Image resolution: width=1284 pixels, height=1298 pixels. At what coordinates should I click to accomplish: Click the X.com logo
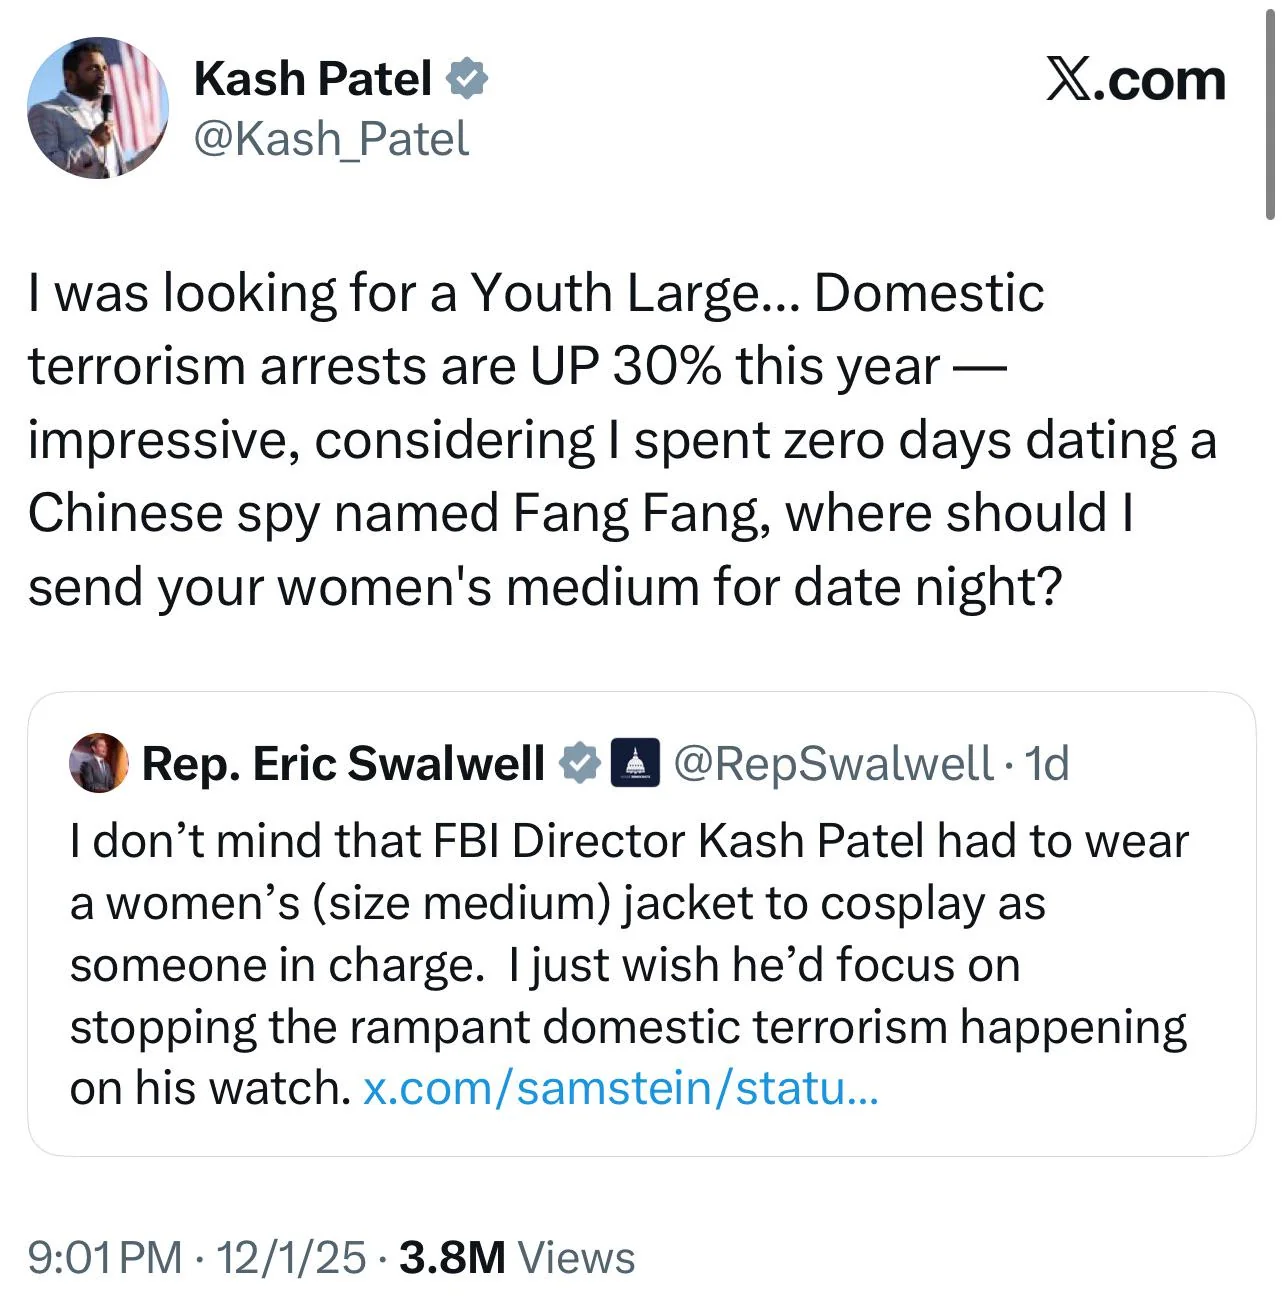tap(1135, 80)
